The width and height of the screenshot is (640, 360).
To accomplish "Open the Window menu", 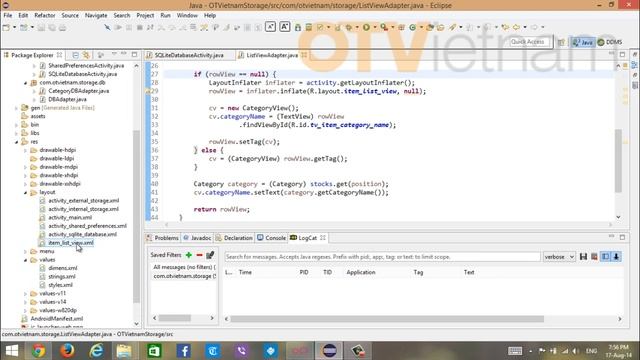I will pos(187,16).
